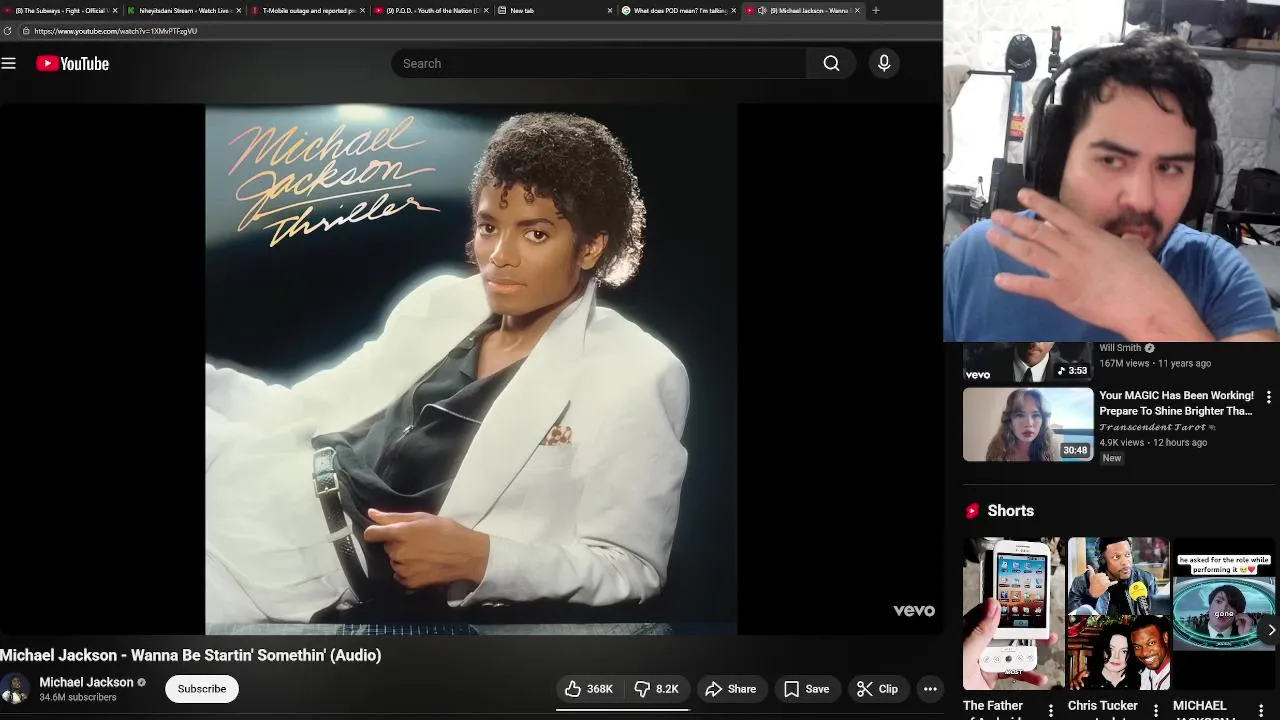Image resolution: width=1280 pixels, height=720 pixels.
Task: Open options menu for Chris Tucker short
Action: click(x=1156, y=710)
